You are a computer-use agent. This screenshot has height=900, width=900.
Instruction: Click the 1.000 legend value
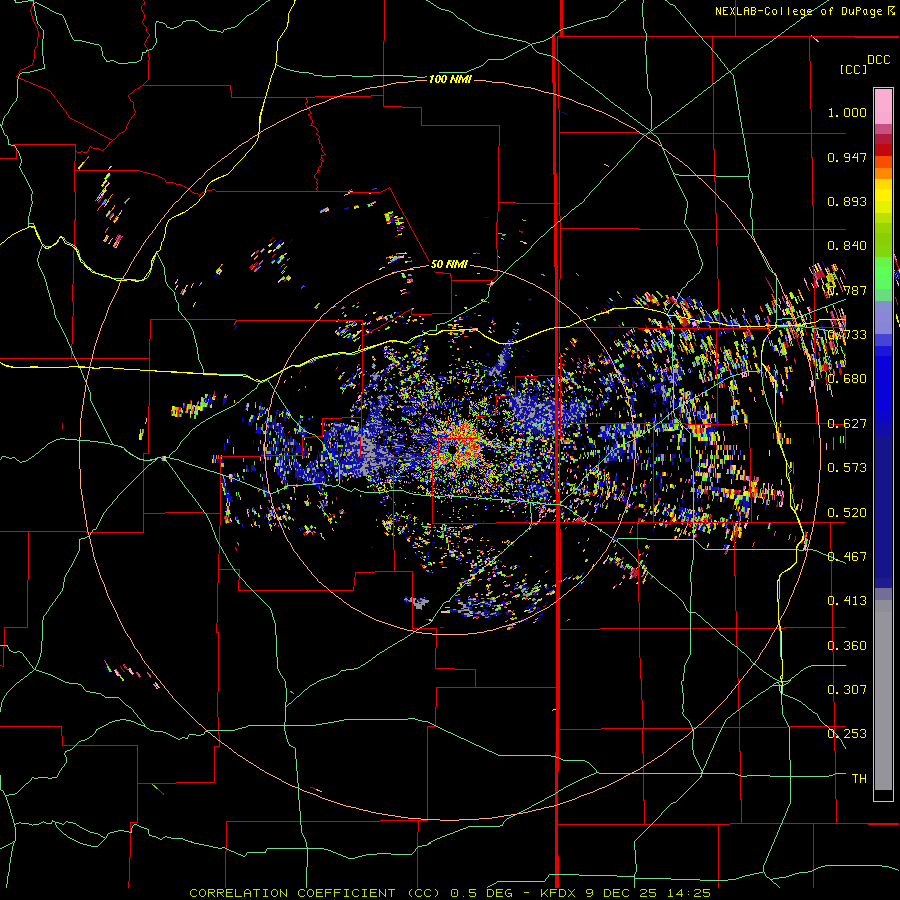click(847, 112)
